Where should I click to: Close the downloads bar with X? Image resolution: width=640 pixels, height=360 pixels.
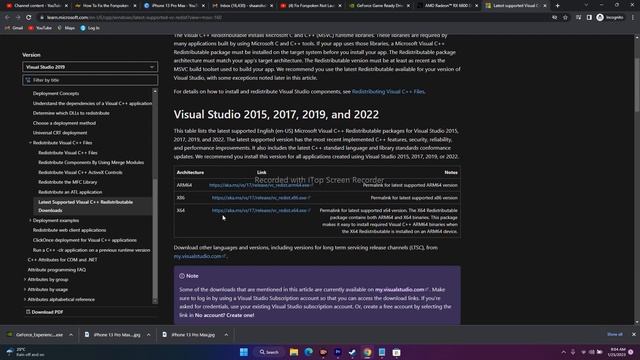[633, 335]
